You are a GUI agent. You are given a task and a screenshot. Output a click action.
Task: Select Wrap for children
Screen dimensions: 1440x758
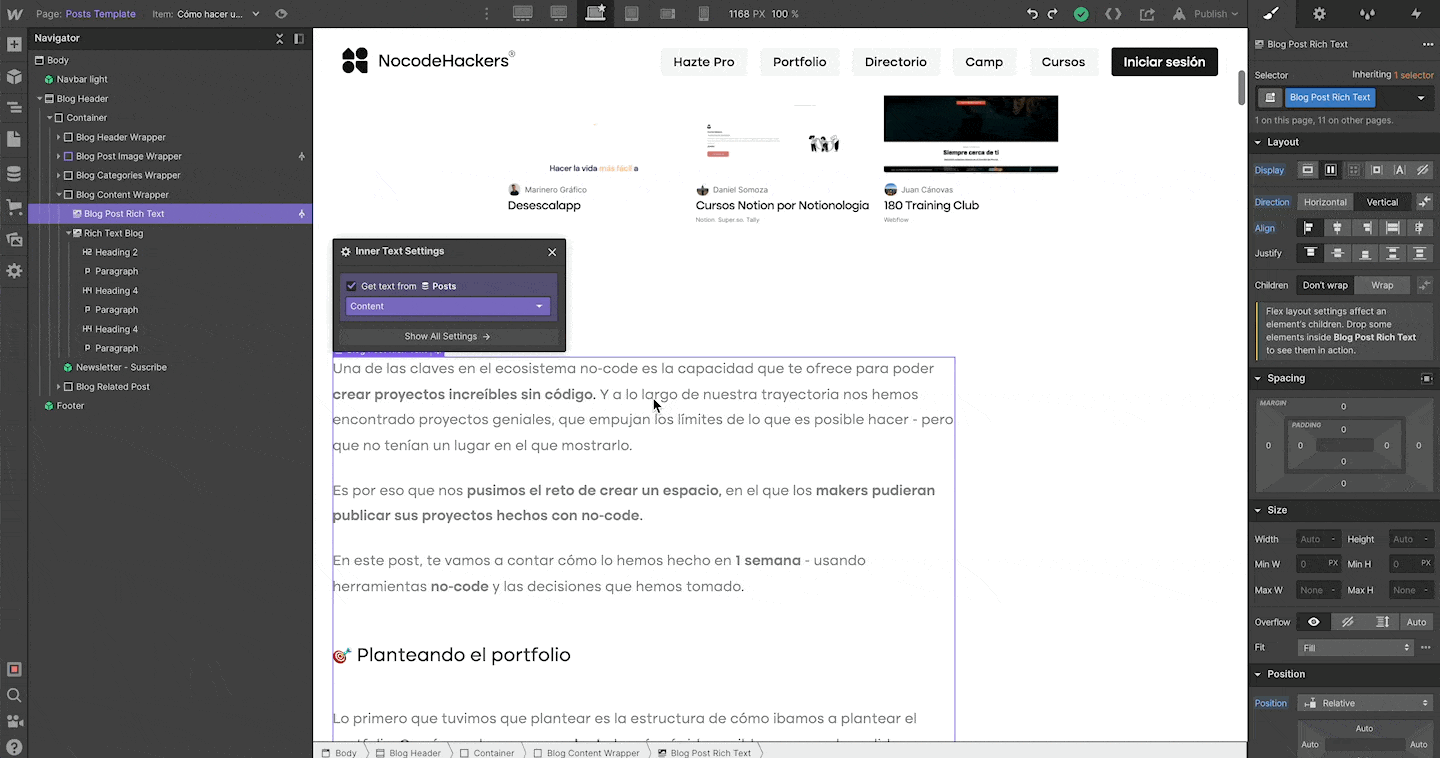pos(1381,285)
